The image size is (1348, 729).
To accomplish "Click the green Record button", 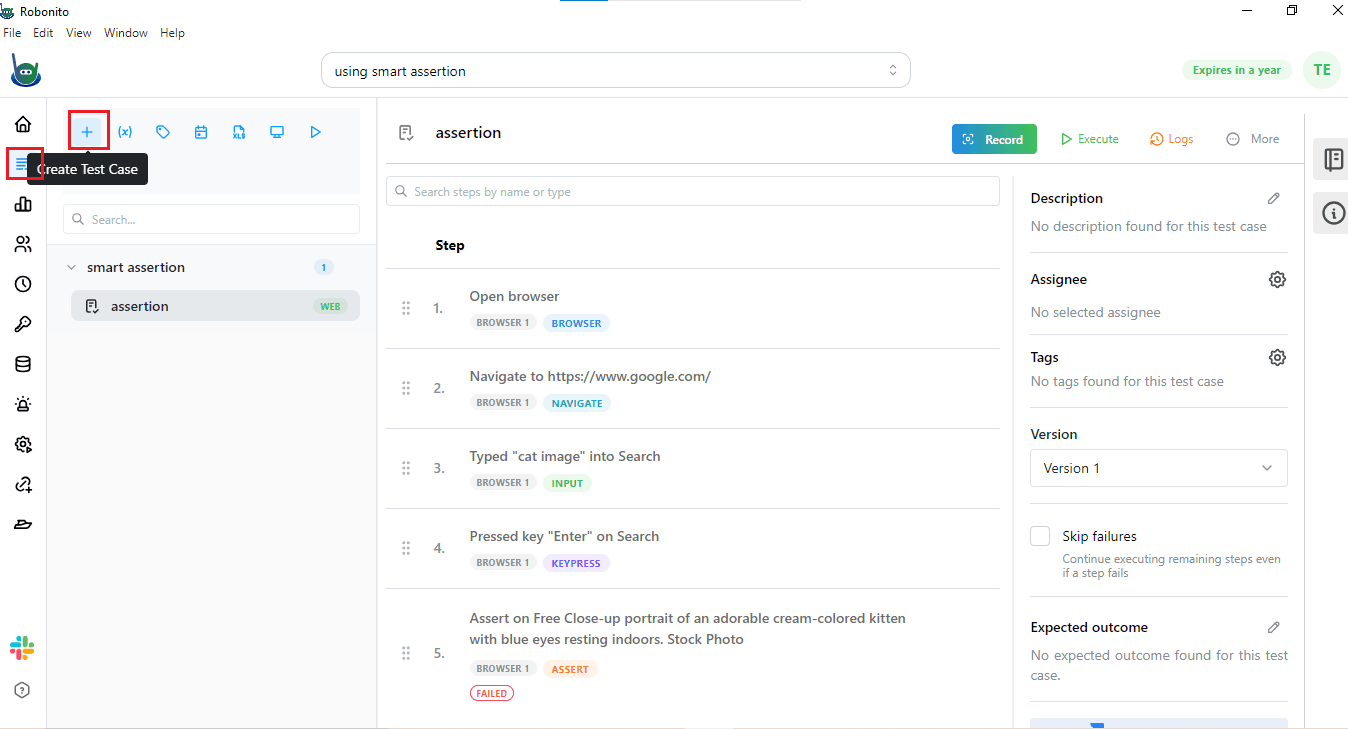I will click(x=994, y=138).
